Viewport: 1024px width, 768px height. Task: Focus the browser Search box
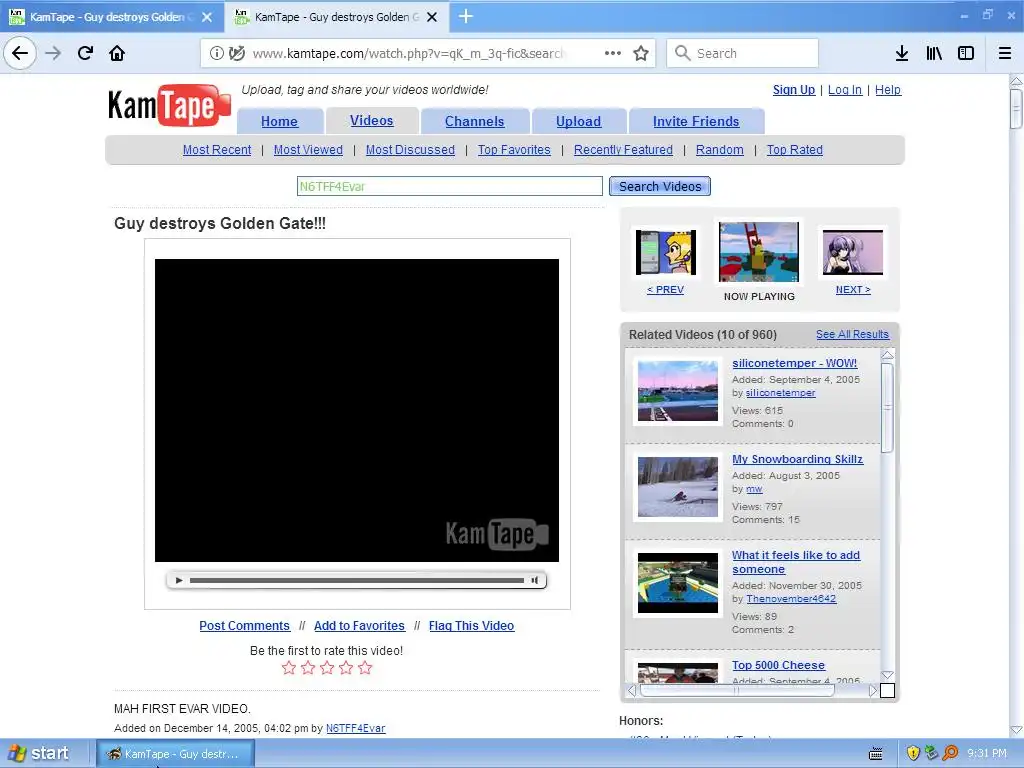tap(743, 53)
